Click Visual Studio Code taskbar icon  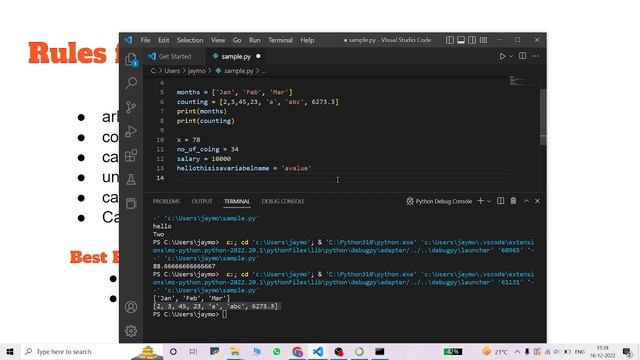pos(318,351)
